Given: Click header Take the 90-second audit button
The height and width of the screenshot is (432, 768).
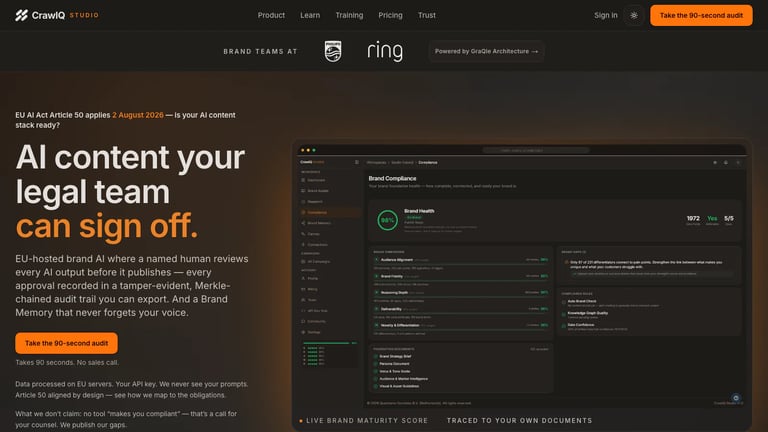Looking at the screenshot, I should tap(701, 15).
